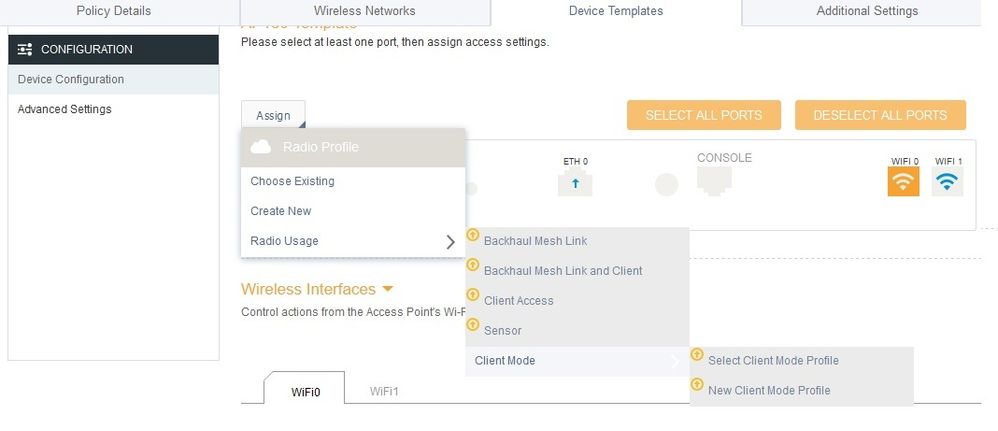Click the Backhaul Mesh Link arrow icon

(x=472, y=234)
